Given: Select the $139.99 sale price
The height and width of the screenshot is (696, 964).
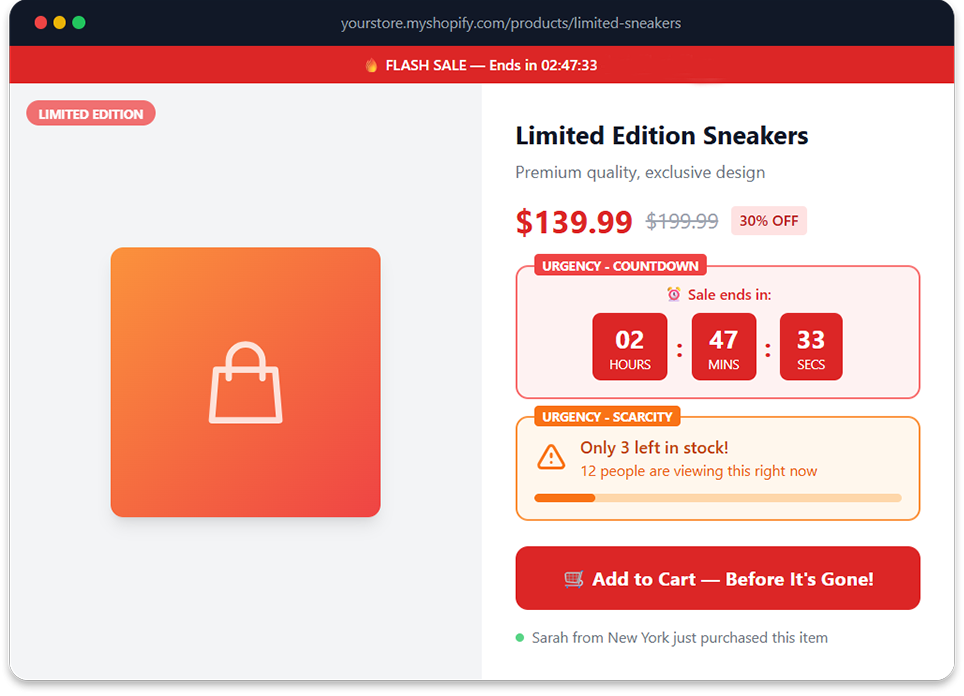Looking at the screenshot, I should point(574,221).
